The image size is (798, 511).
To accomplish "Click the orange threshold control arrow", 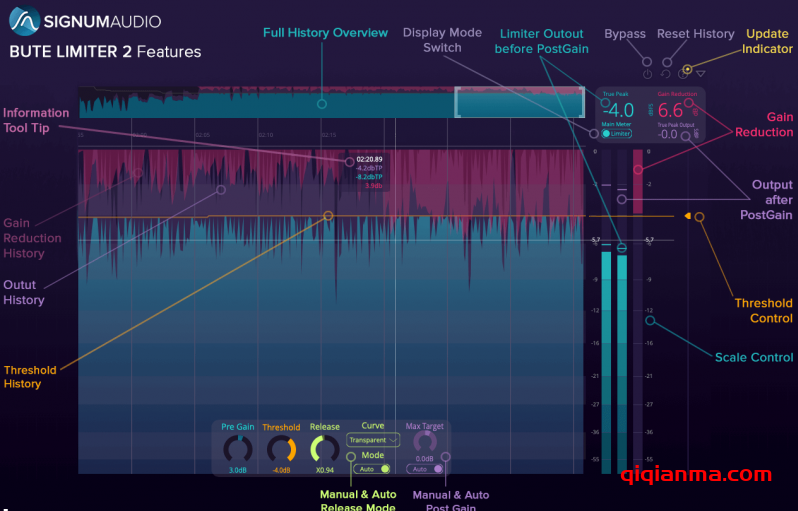I will click(686, 216).
